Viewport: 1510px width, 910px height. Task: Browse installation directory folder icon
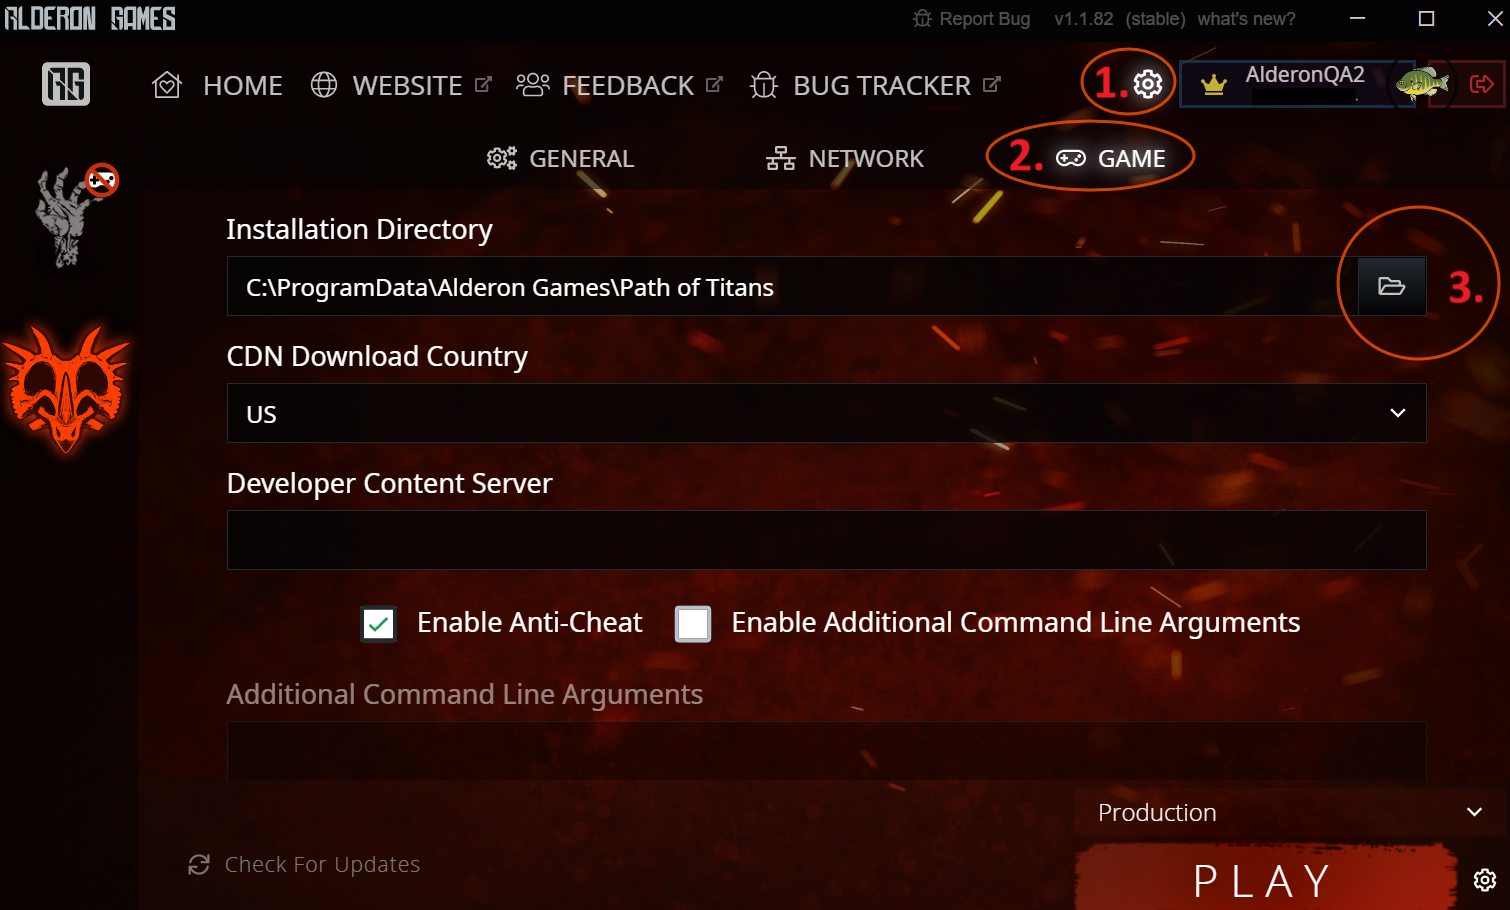coord(1392,286)
